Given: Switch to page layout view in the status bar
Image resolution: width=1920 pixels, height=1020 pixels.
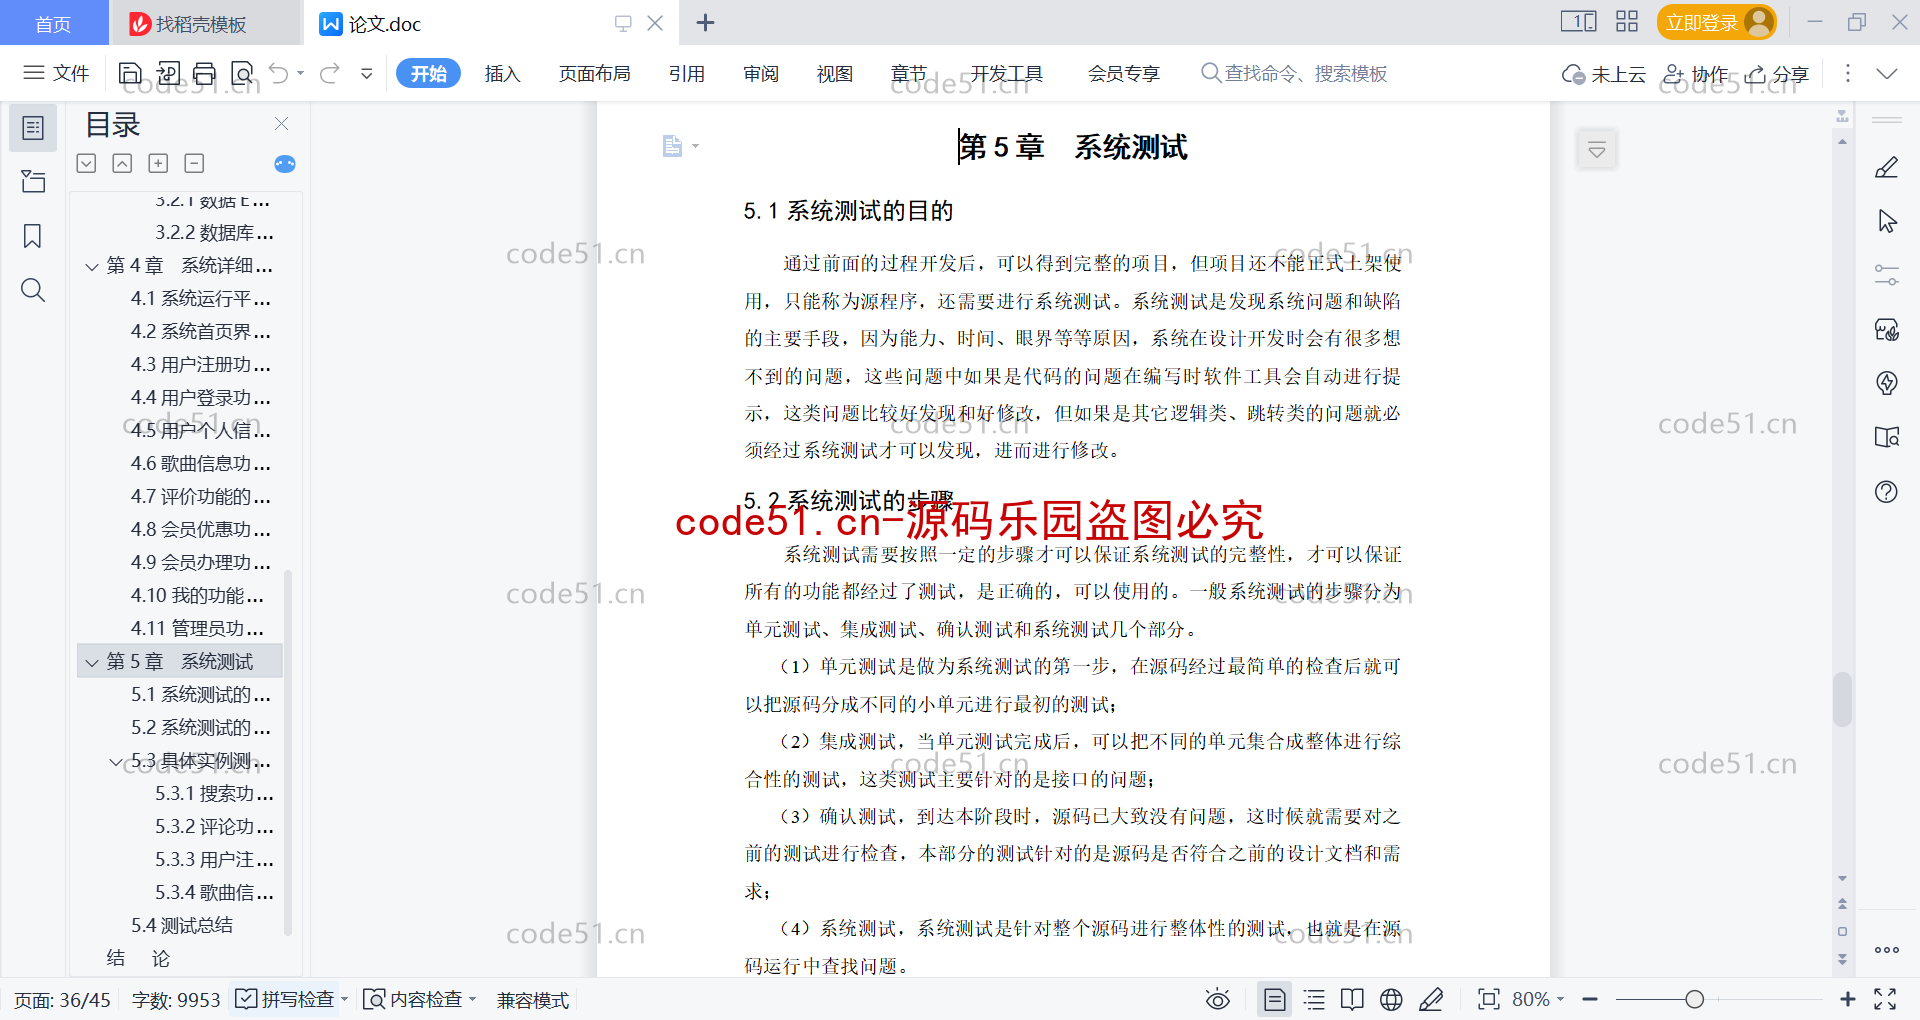Looking at the screenshot, I should coord(1275,999).
